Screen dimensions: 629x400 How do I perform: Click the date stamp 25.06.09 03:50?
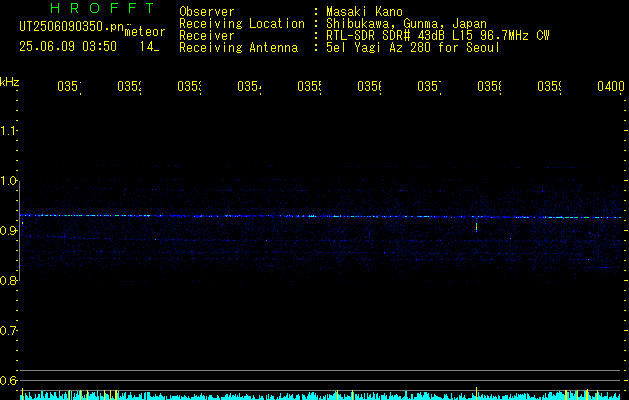[68, 47]
